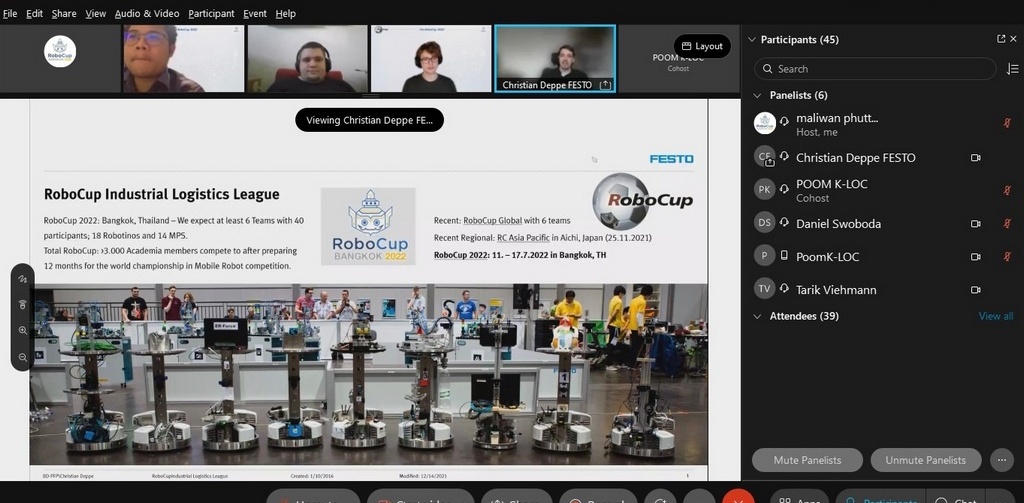Click PoomK-LOC's camera icon
1024x503 pixels.
click(x=976, y=257)
